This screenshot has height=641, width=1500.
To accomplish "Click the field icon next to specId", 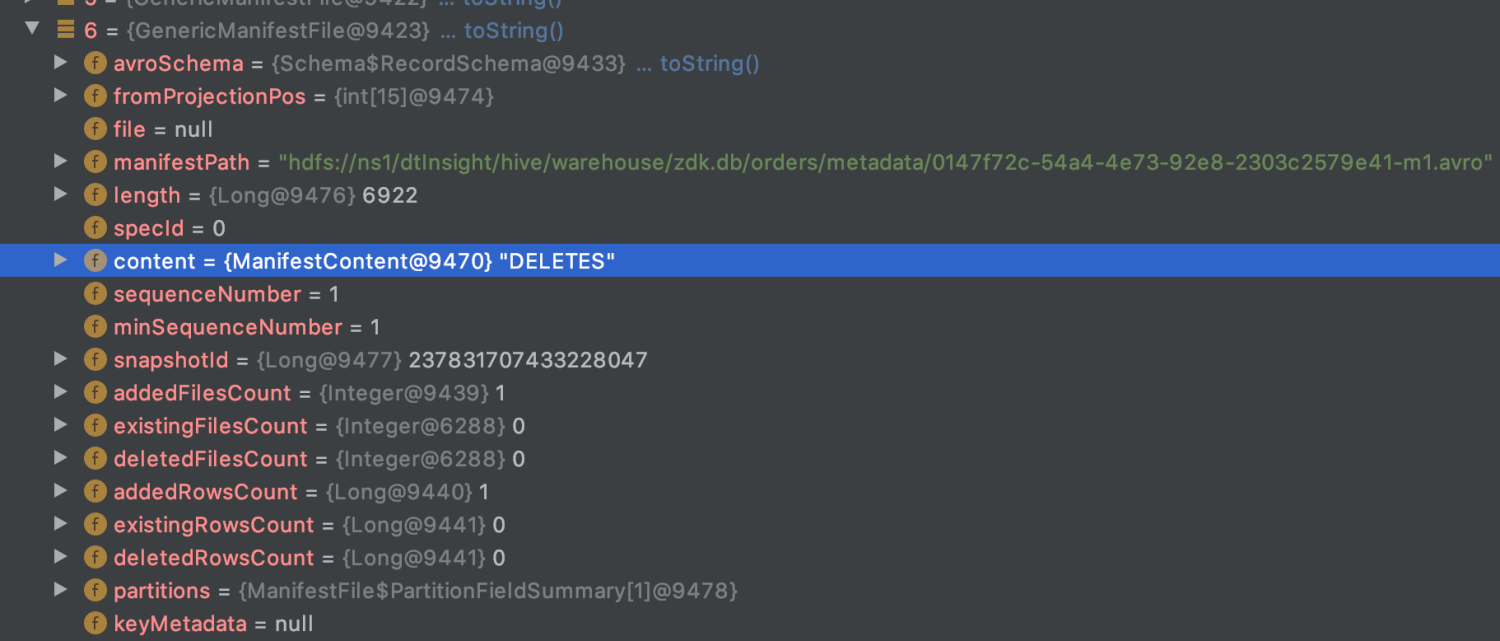I will coord(95,228).
